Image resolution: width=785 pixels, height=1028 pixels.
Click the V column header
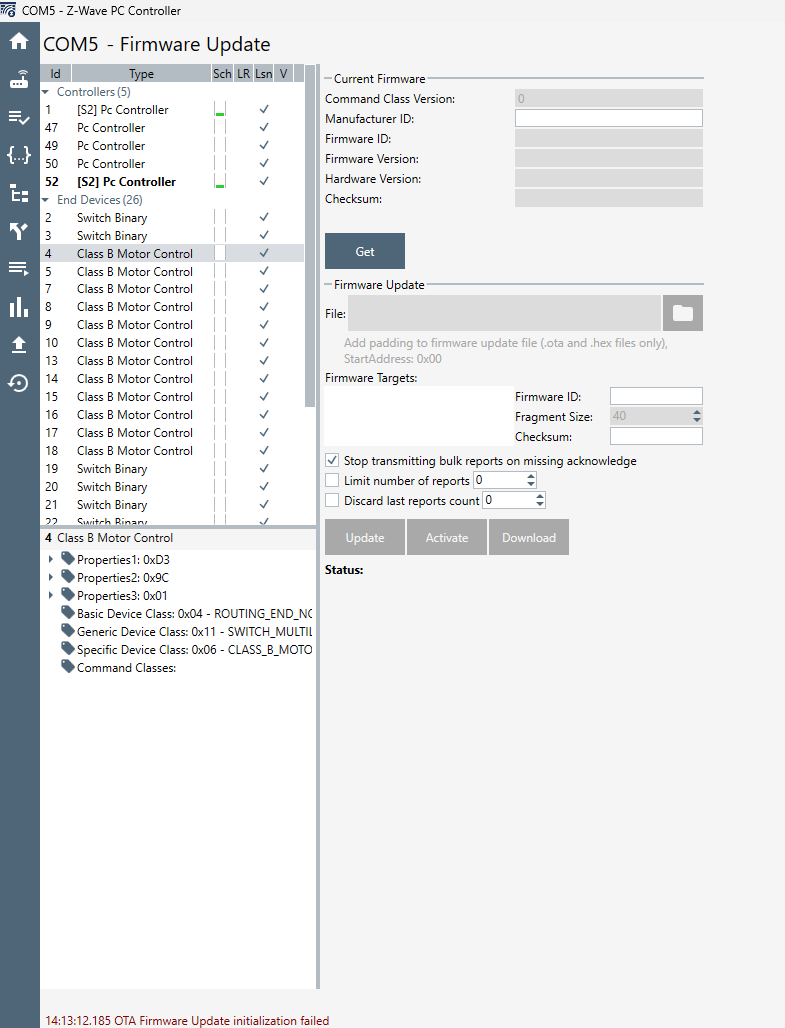click(283, 73)
